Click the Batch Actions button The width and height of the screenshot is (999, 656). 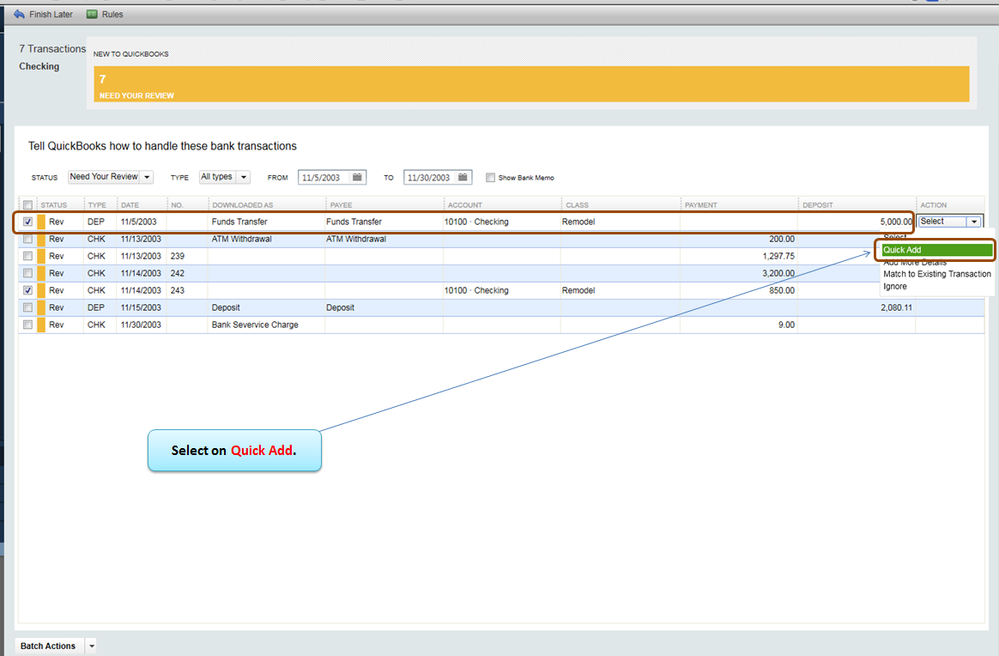click(x=48, y=646)
